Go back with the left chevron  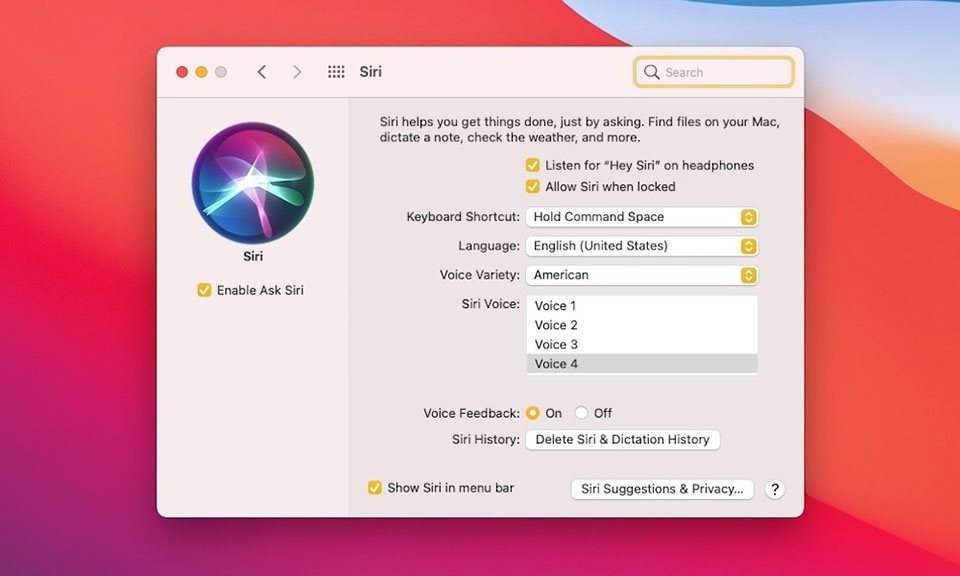(261, 72)
